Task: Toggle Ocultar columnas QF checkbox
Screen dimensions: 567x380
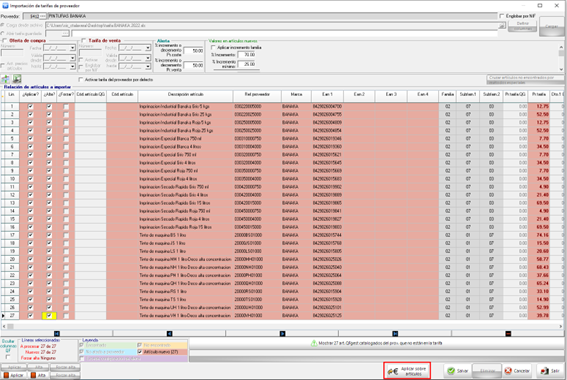Action: pos(8,357)
